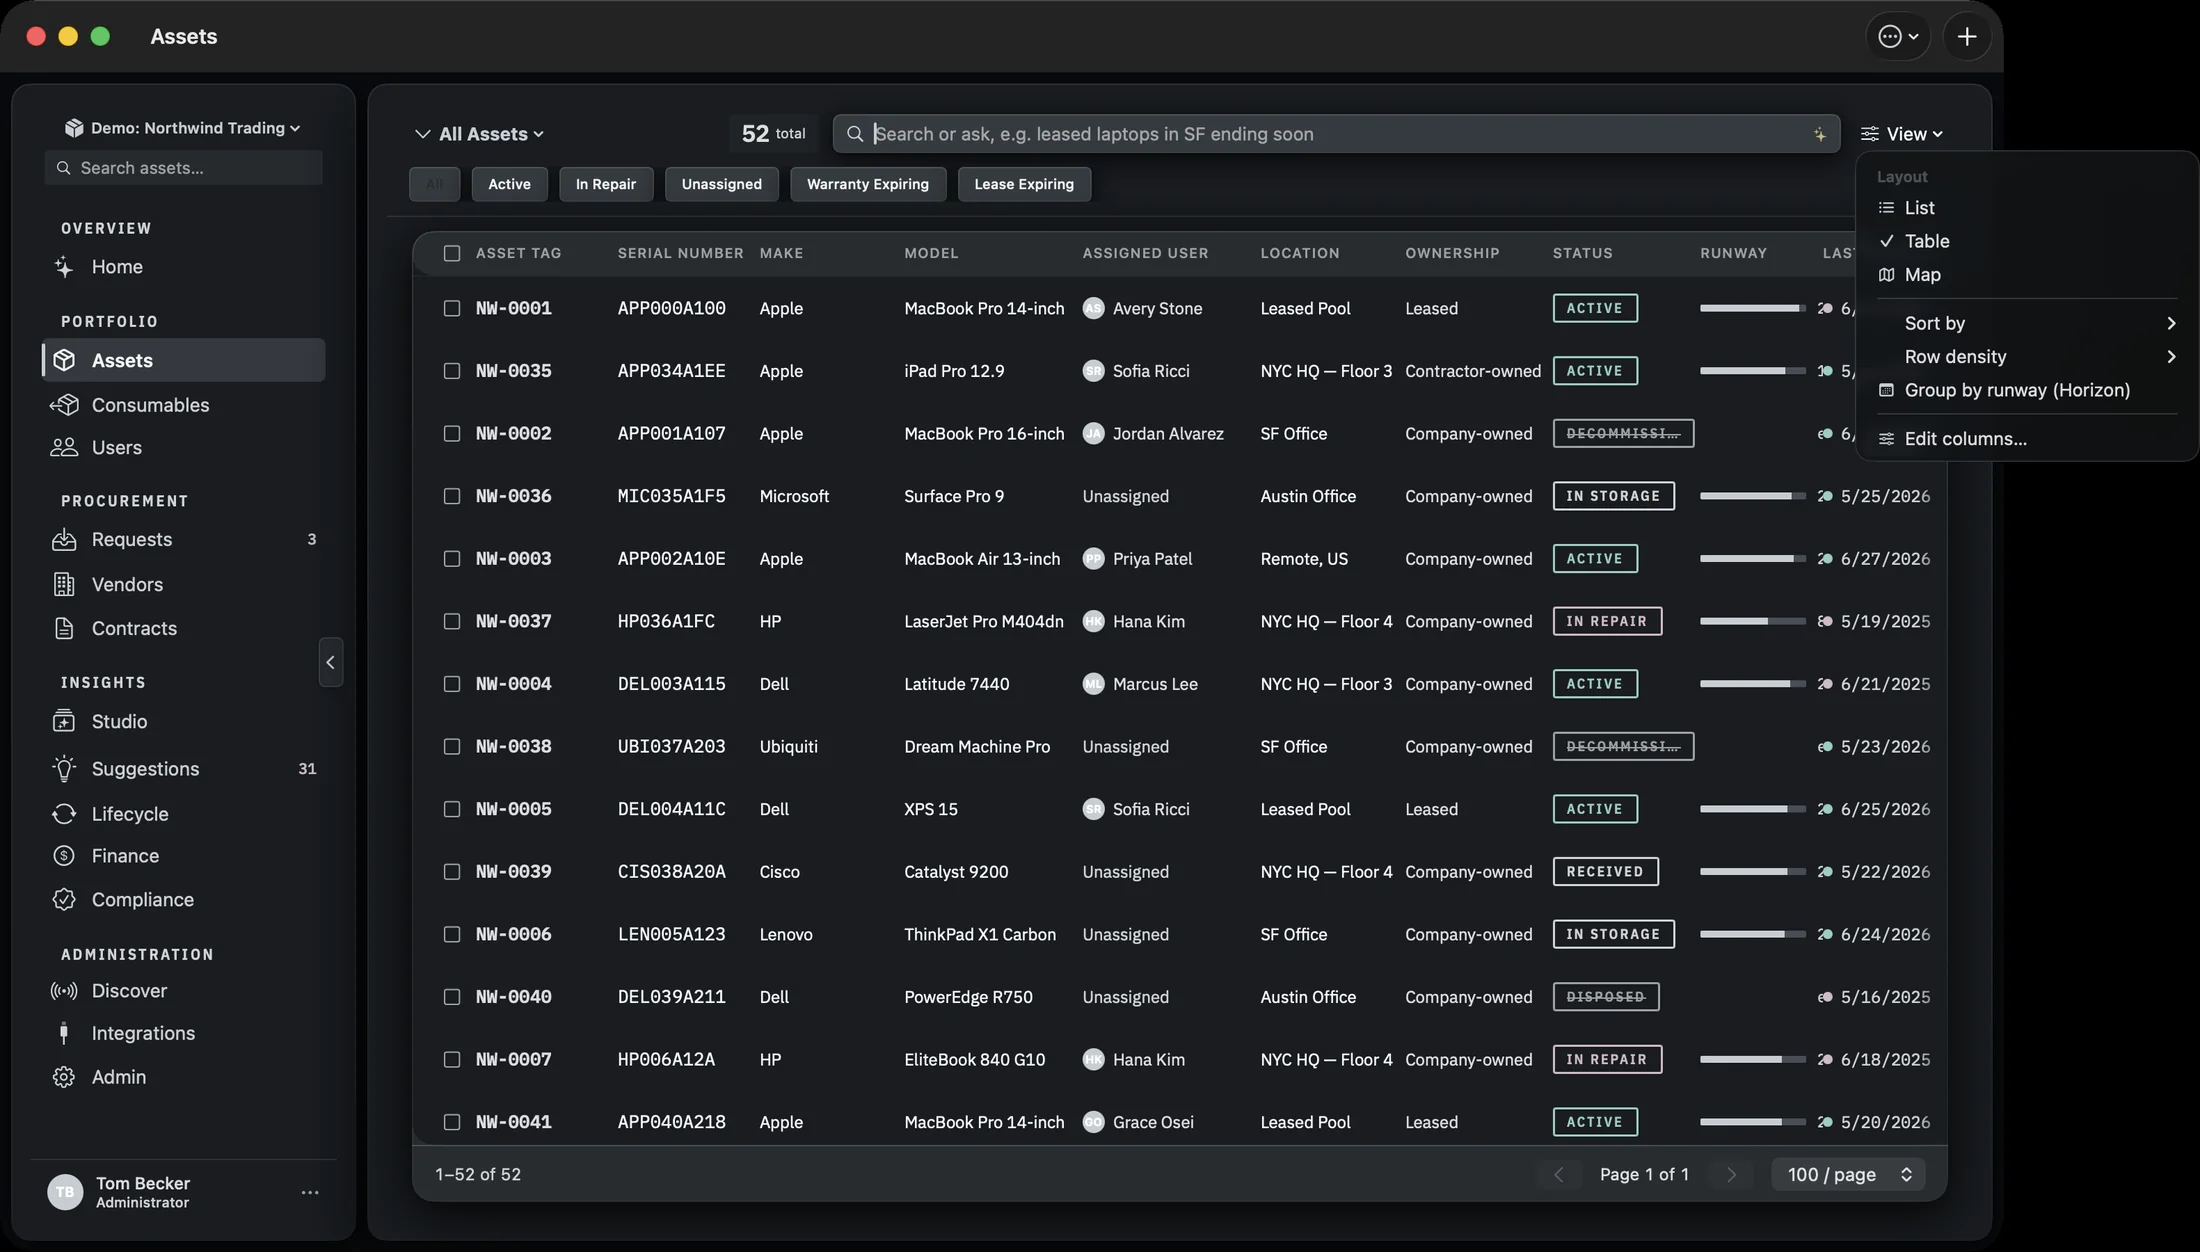Screen dimensions: 2200x1252
Task: Click the Suggestions lightbulb icon
Action: (x=64, y=769)
